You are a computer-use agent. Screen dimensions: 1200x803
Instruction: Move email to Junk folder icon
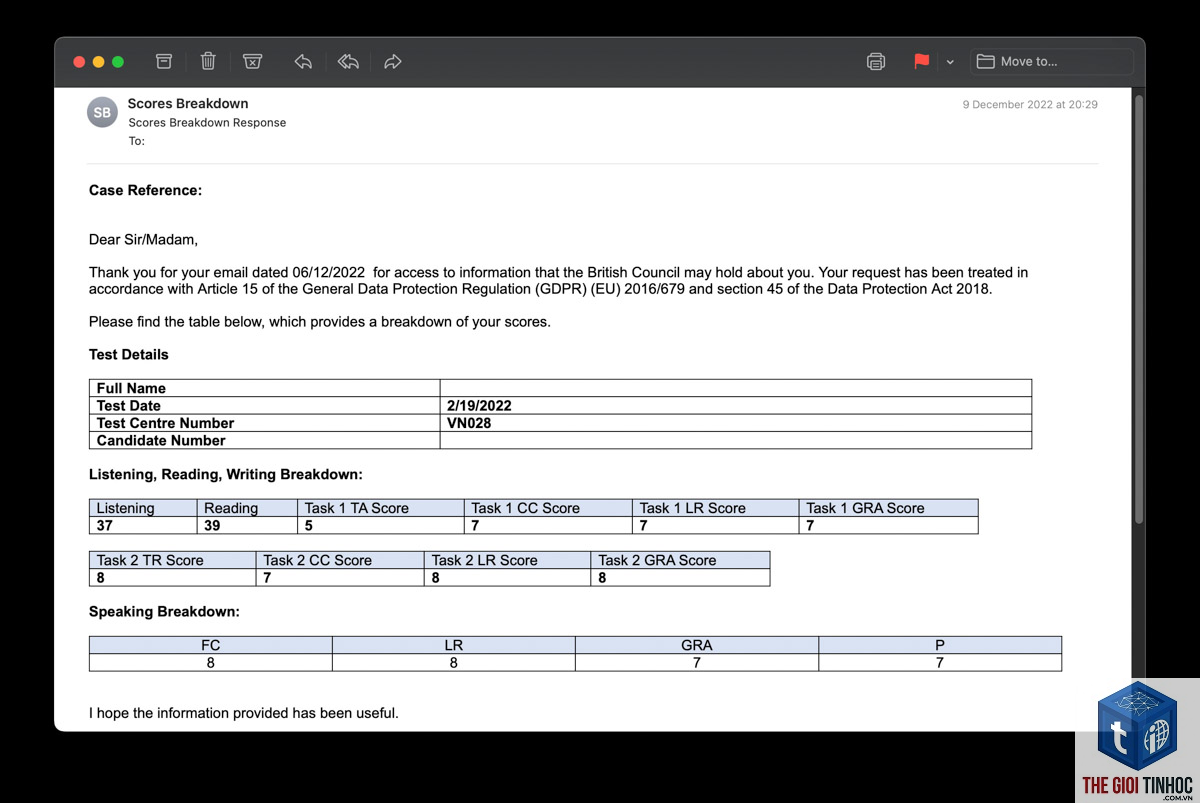pyautogui.click(x=253, y=61)
